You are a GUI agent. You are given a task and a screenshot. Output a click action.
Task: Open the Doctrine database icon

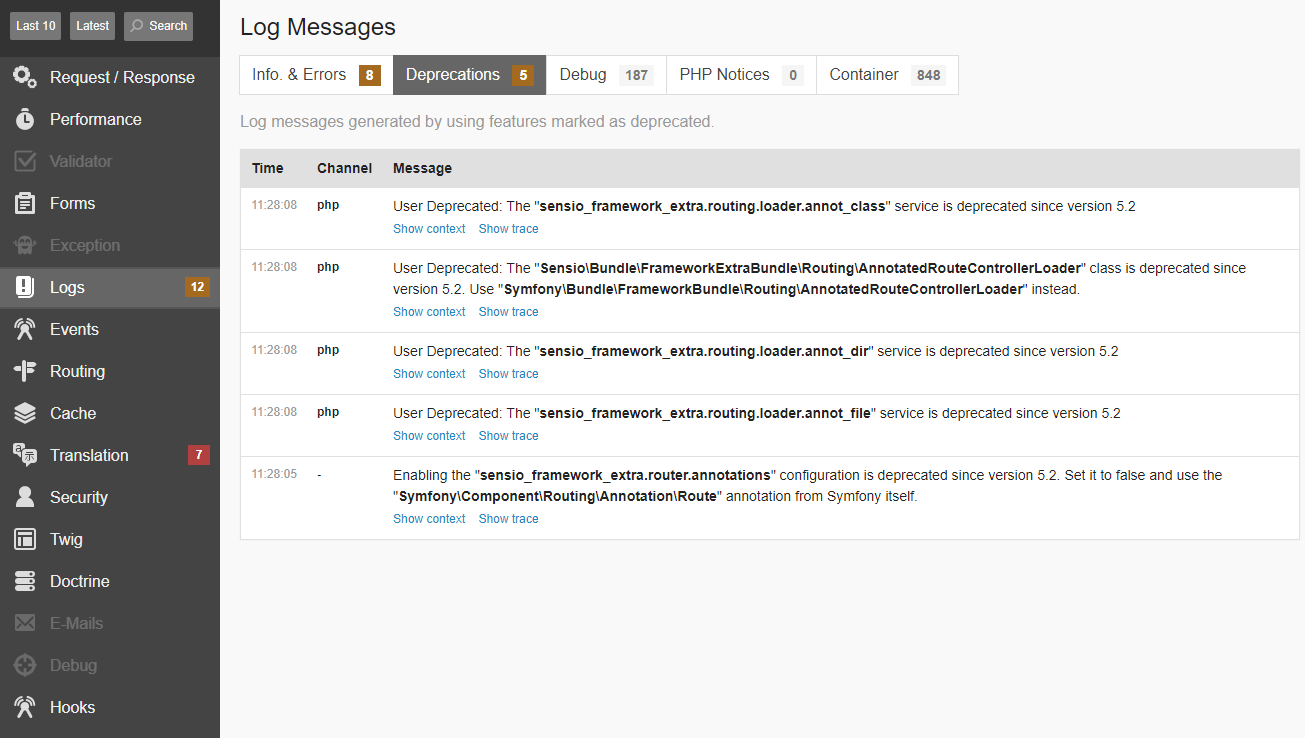pos(25,581)
